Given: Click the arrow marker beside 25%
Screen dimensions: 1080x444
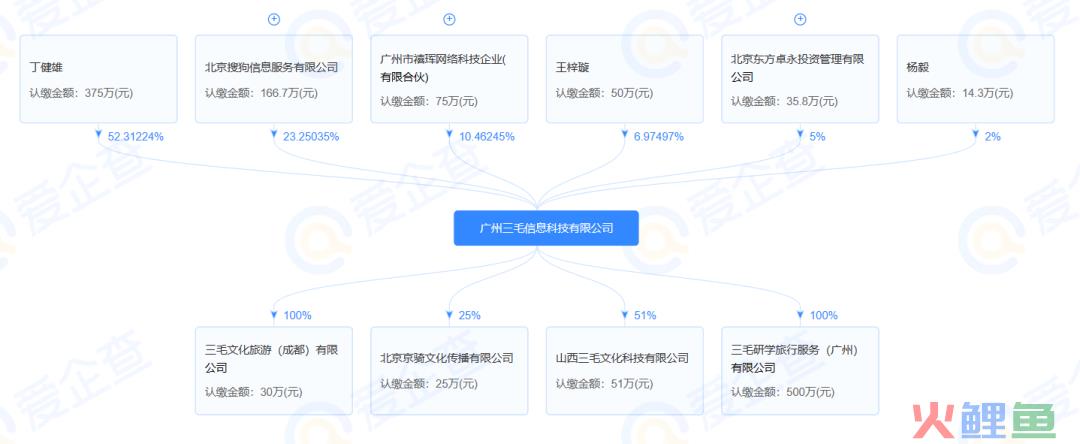Looking at the screenshot, I should [449, 315].
